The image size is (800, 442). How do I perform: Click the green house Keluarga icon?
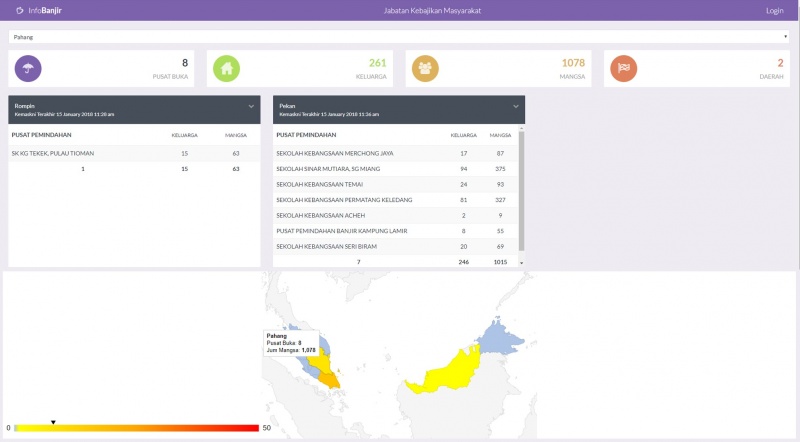click(226, 68)
